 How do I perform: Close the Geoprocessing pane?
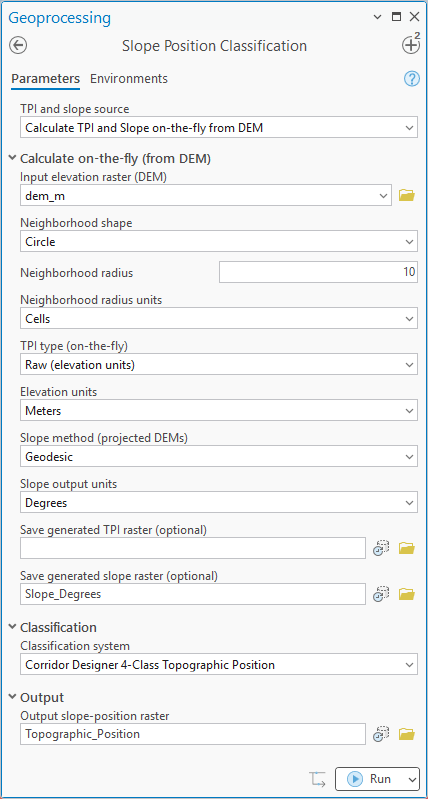click(x=414, y=17)
